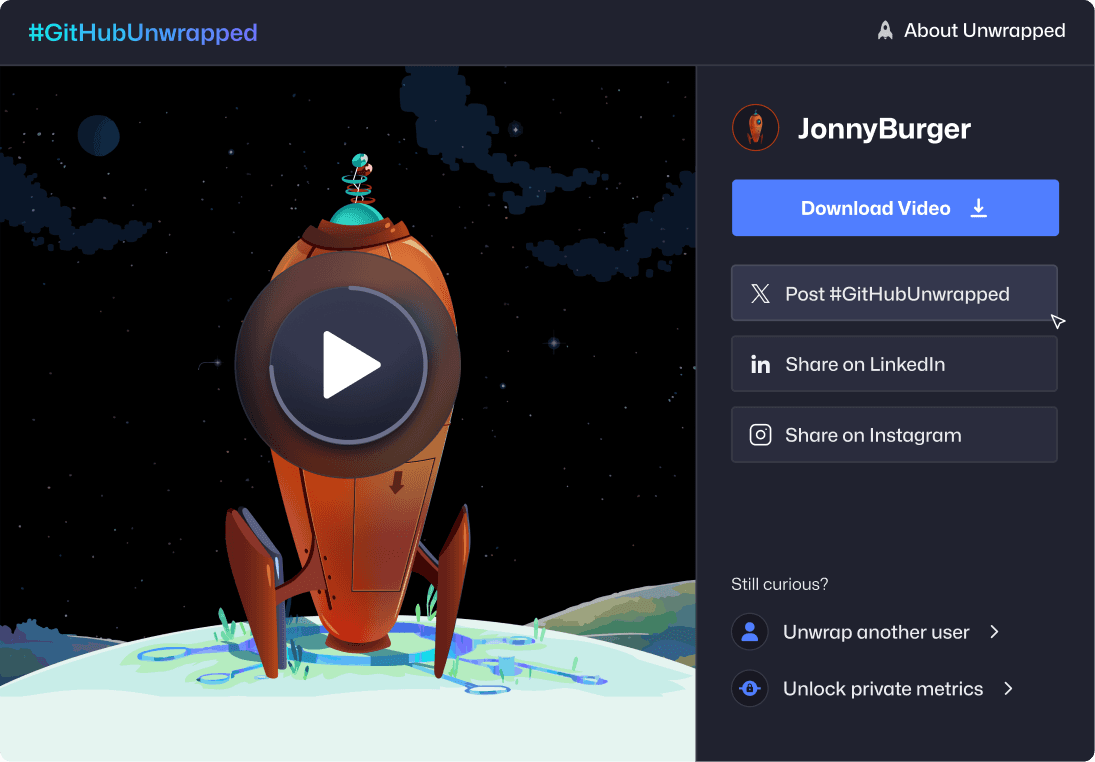Click the #GitHubUnwrapped logo
This screenshot has height=762, width=1095.
(143, 32)
